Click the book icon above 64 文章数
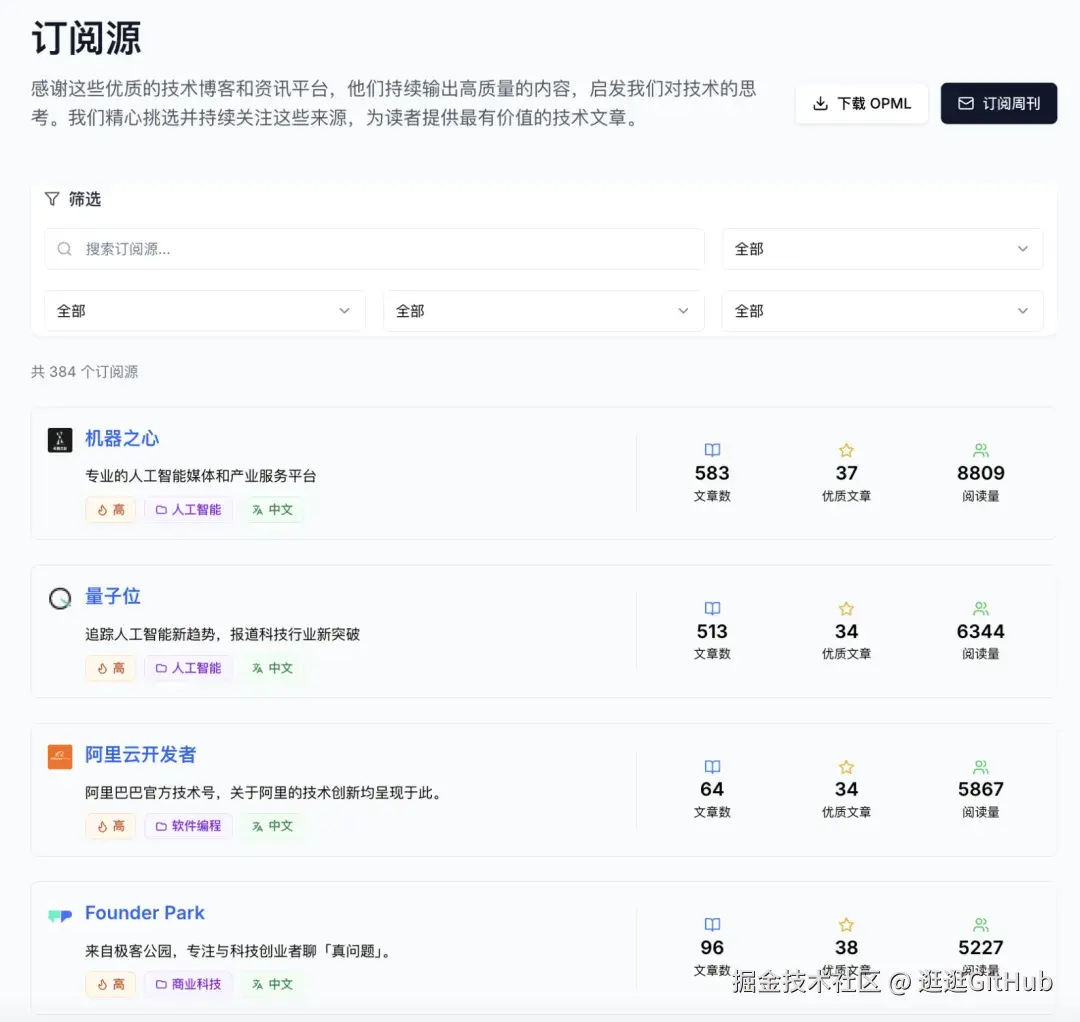1080x1022 pixels. tap(712, 767)
